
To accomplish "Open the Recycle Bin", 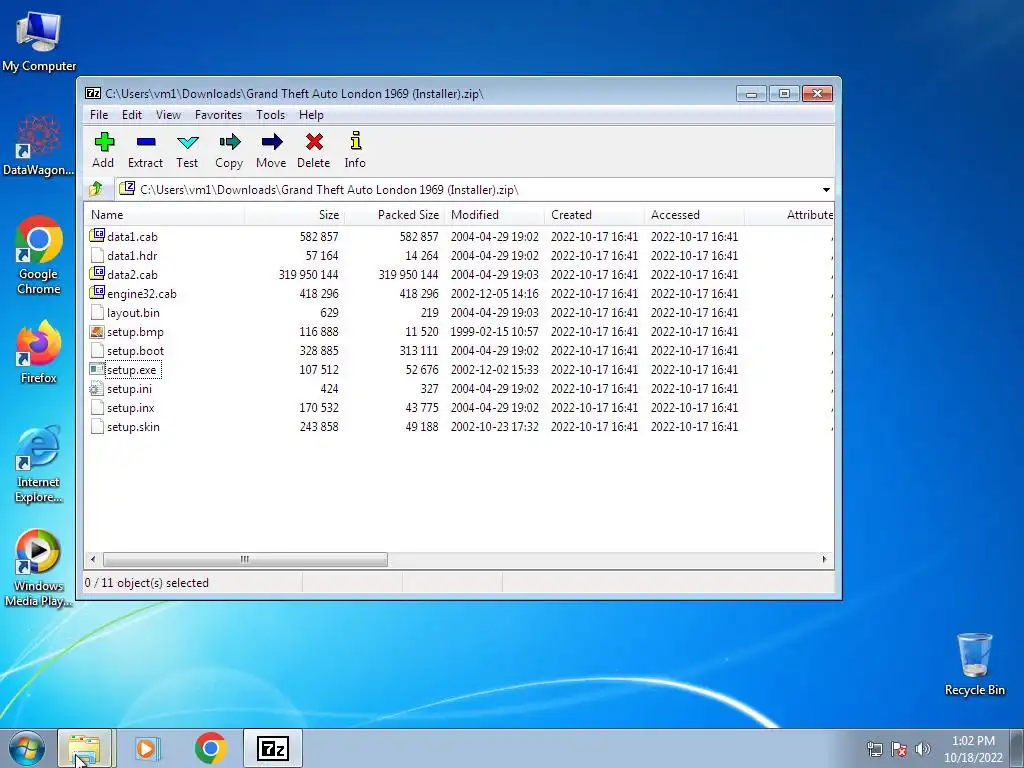I will [974, 664].
